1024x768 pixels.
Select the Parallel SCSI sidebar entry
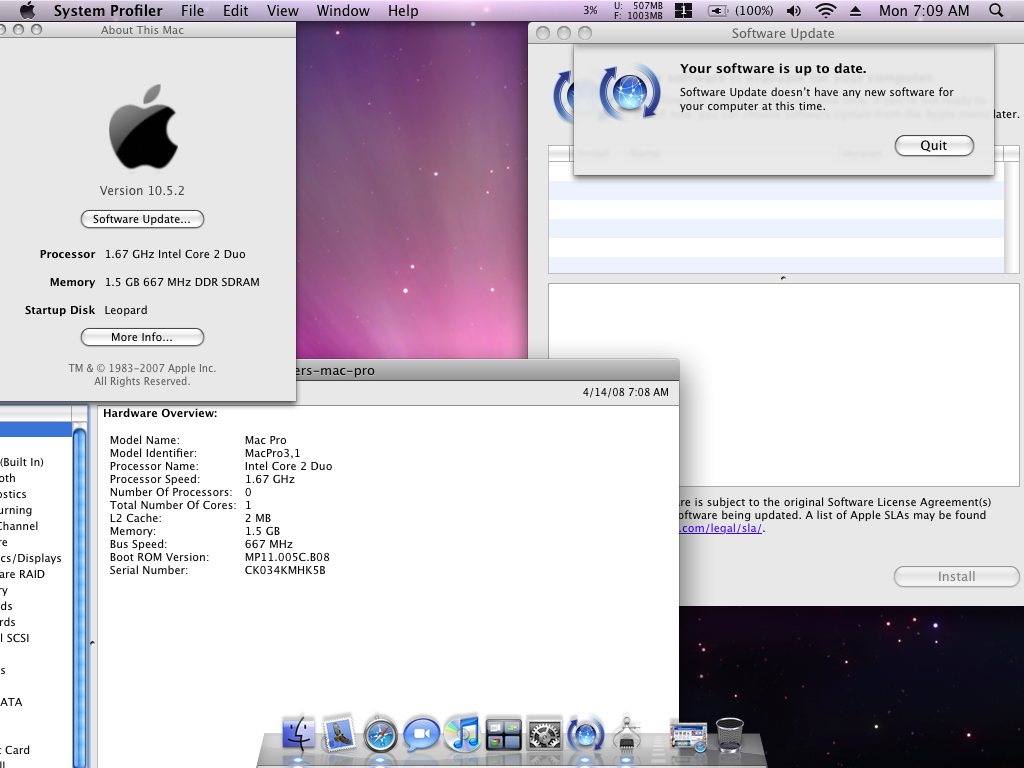click(14, 638)
